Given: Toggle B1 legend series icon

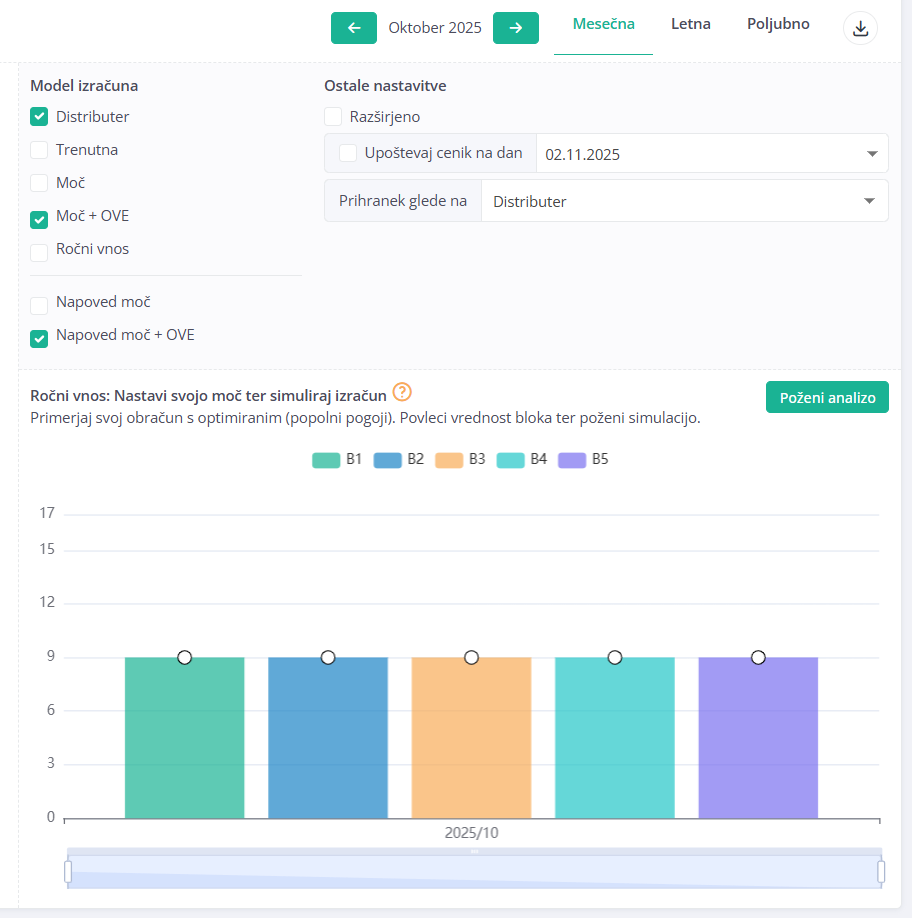Looking at the screenshot, I should (x=326, y=460).
